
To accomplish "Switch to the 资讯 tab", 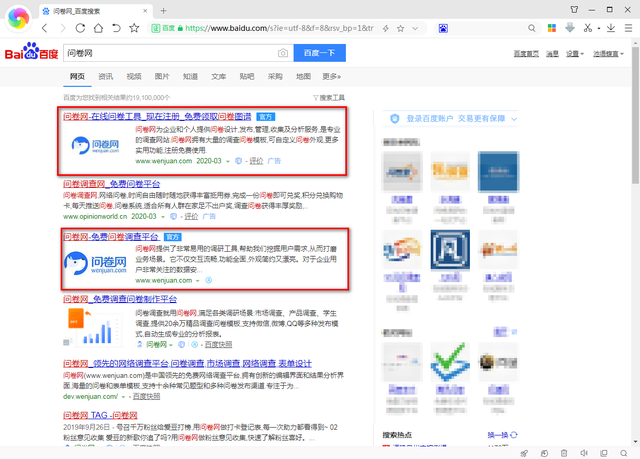I will (x=105, y=76).
